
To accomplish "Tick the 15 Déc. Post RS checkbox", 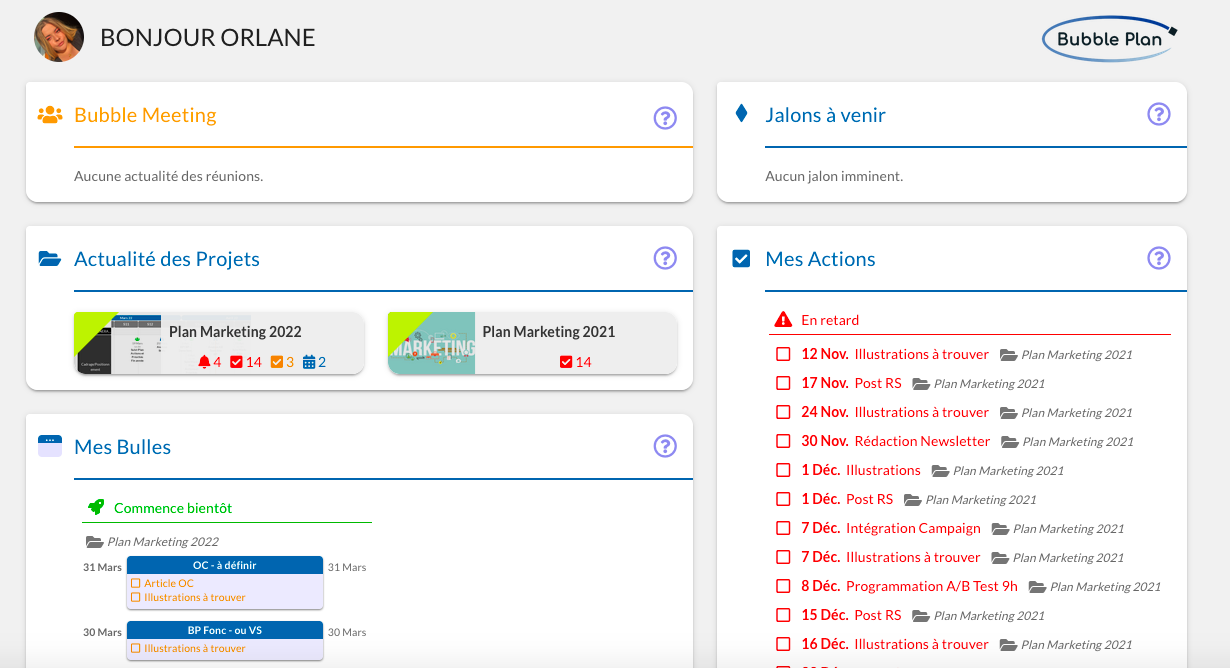I will point(783,615).
